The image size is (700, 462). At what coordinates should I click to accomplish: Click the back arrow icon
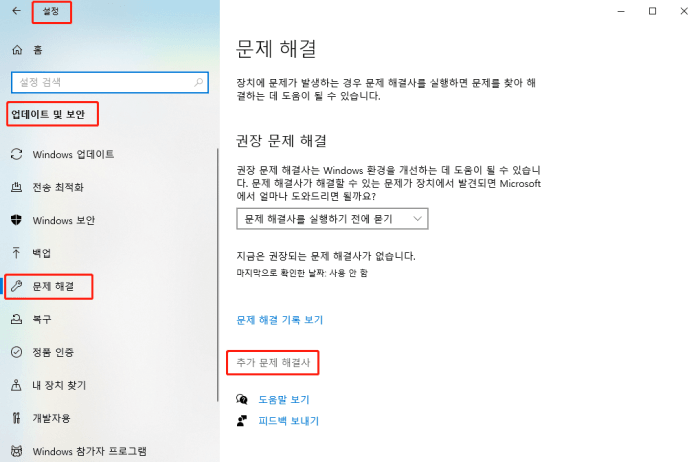tap(15, 12)
